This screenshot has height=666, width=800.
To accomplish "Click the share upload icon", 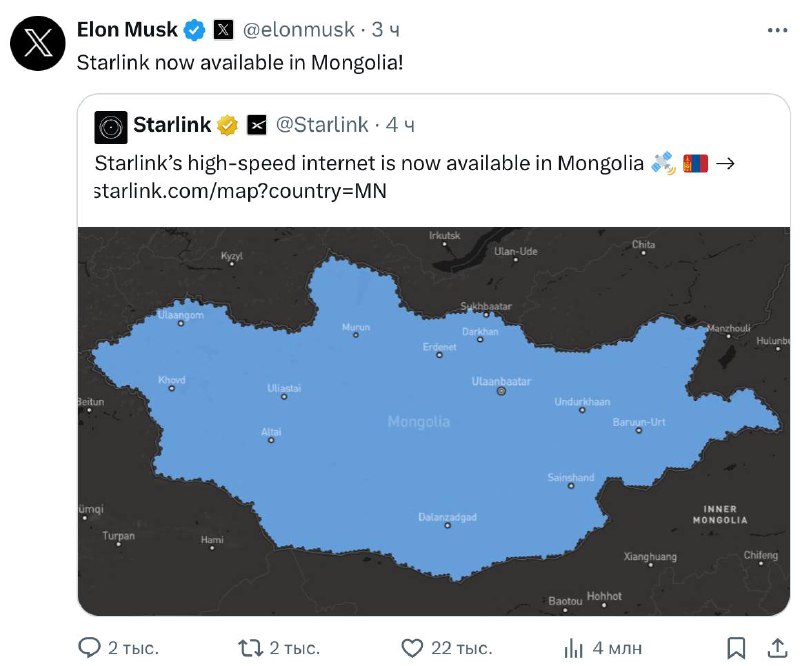I will tap(776, 647).
